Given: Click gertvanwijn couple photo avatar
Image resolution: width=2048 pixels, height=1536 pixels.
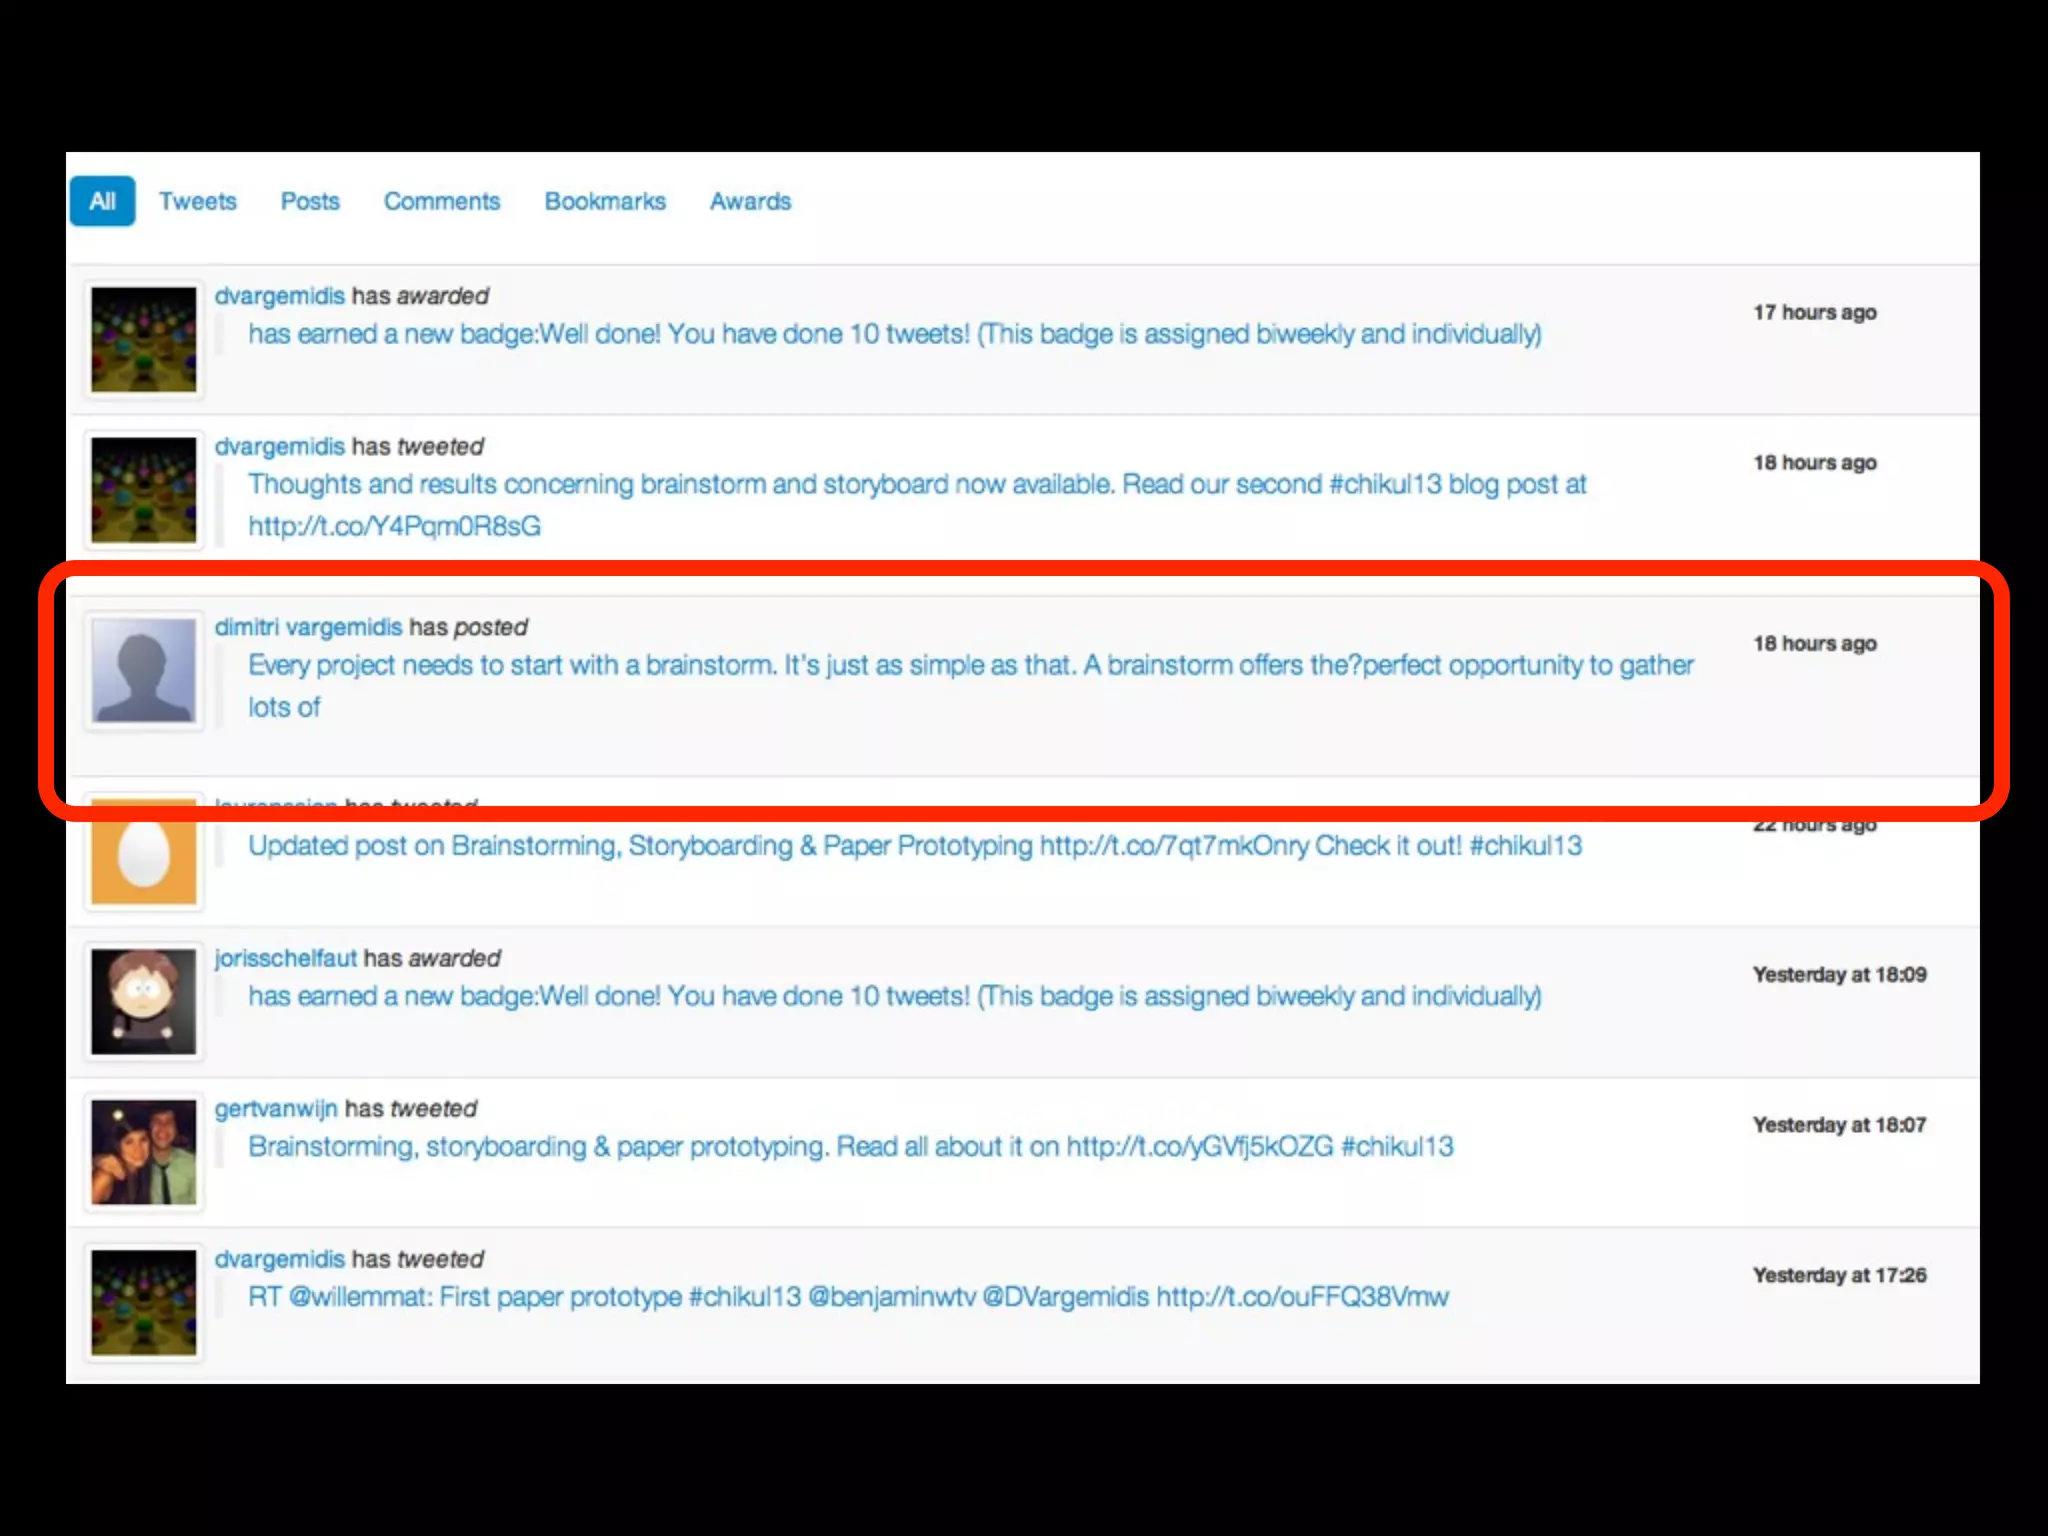Looking at the screenshot, I should [x=144, y=1152].
